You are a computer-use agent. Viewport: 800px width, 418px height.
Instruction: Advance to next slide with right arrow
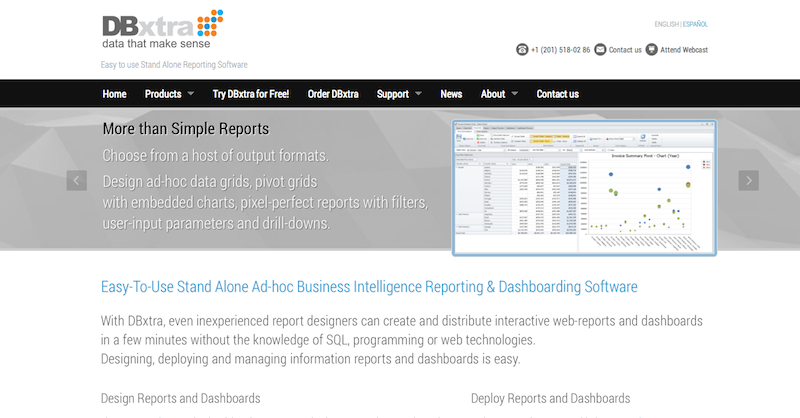coord(748,180)
